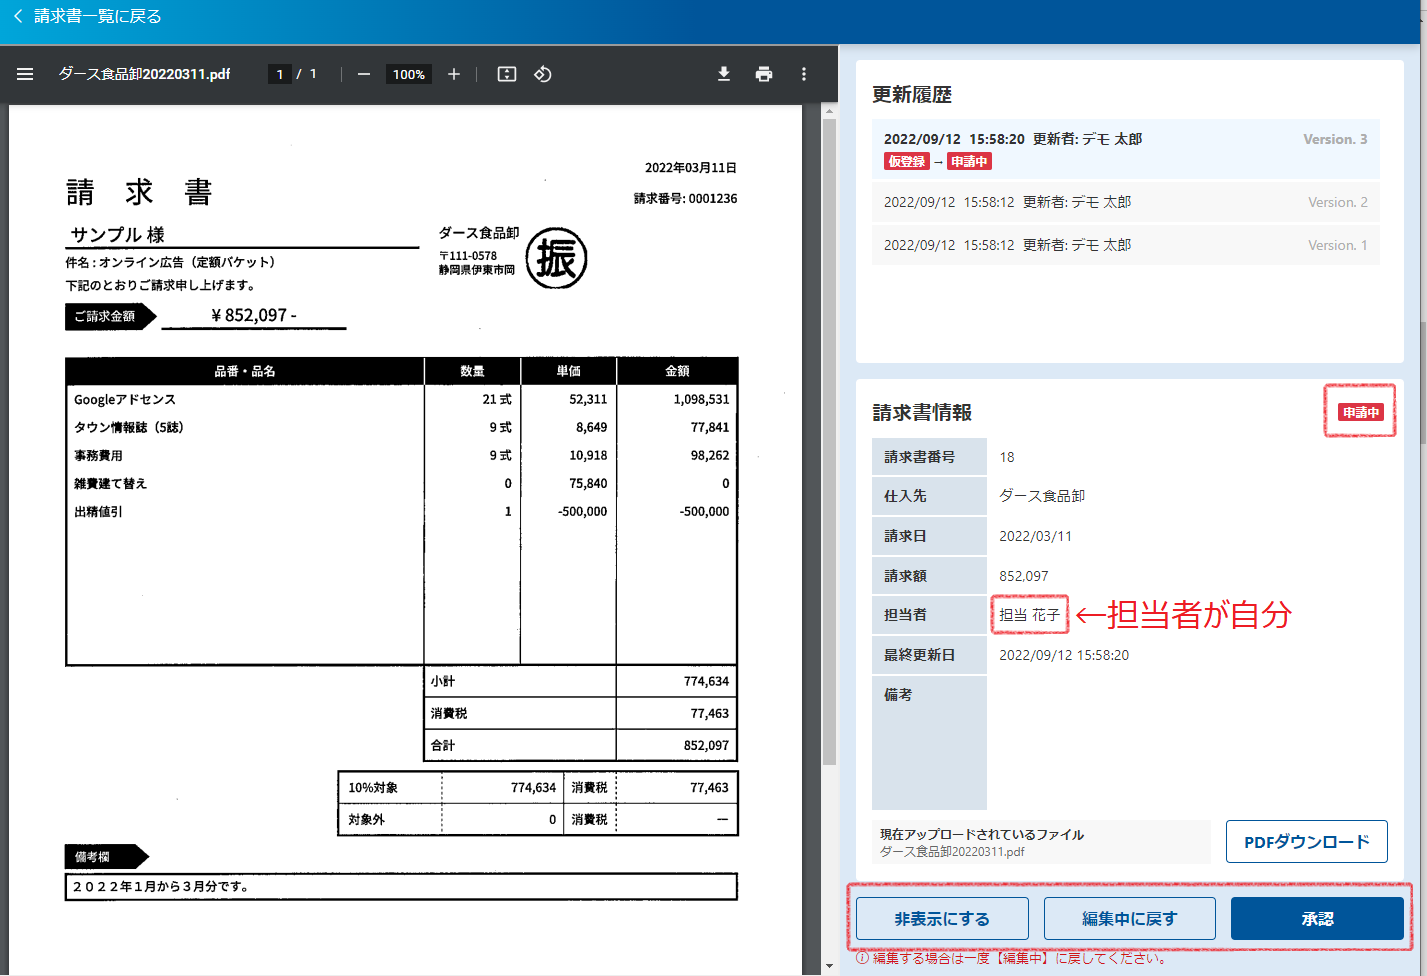The image size is (1427, 976).
Task: Select the Version. 3 history entry
Action: [x=1125, y=149]
